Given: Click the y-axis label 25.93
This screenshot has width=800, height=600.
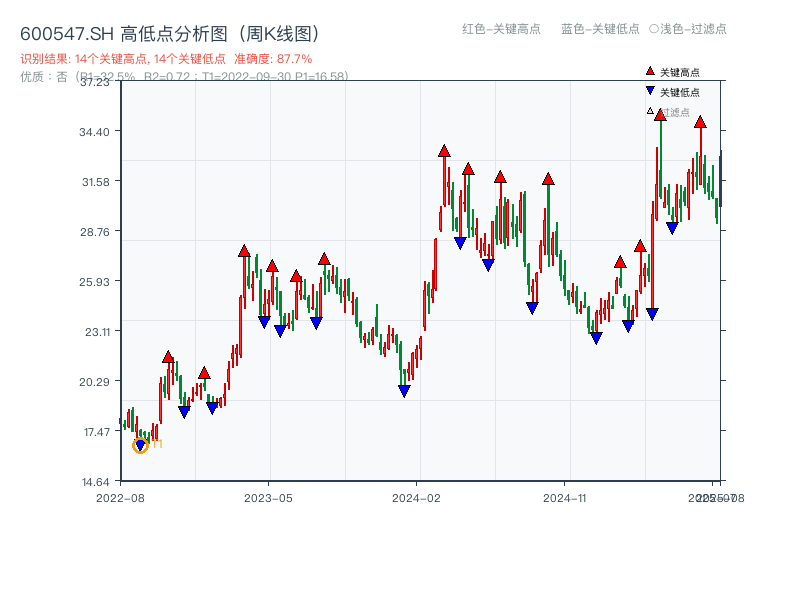Looking at the screenshot, I should point(94,282).
